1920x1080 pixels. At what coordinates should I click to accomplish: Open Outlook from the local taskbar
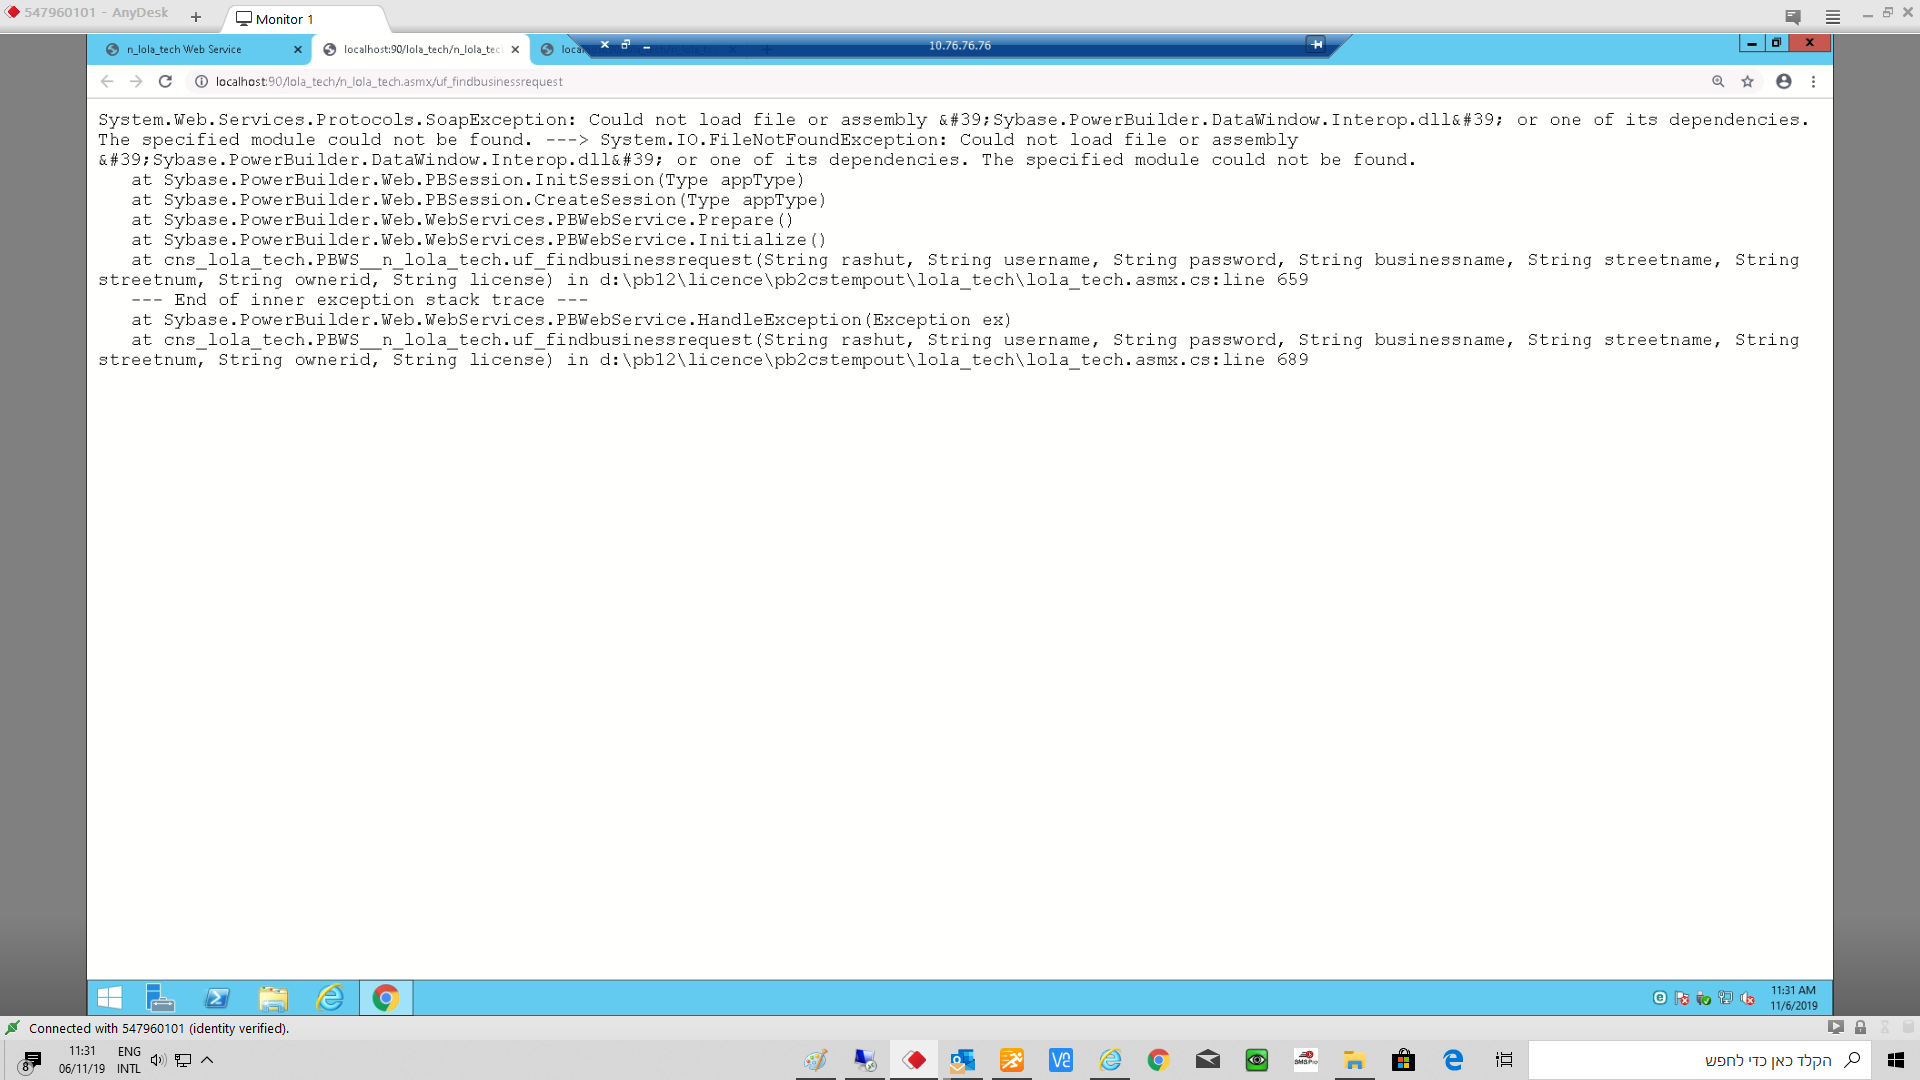(963, 1060)
